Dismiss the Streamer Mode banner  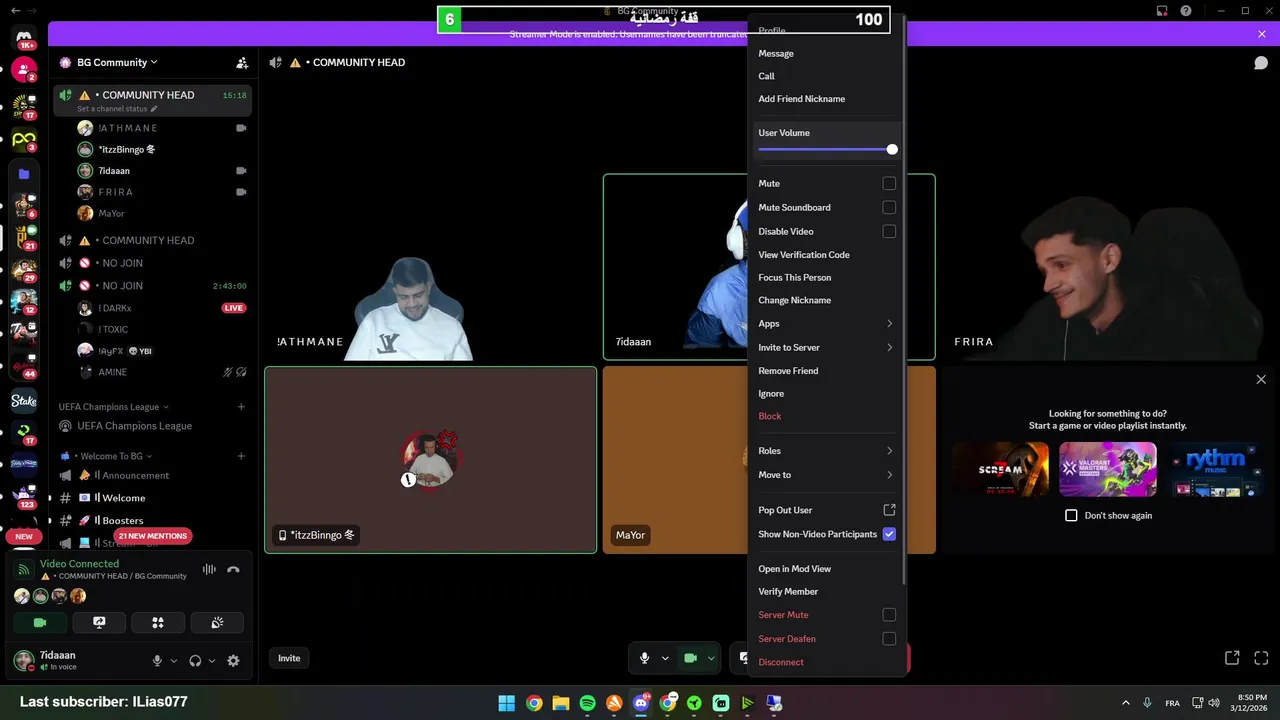click(x=1262, y=34)
